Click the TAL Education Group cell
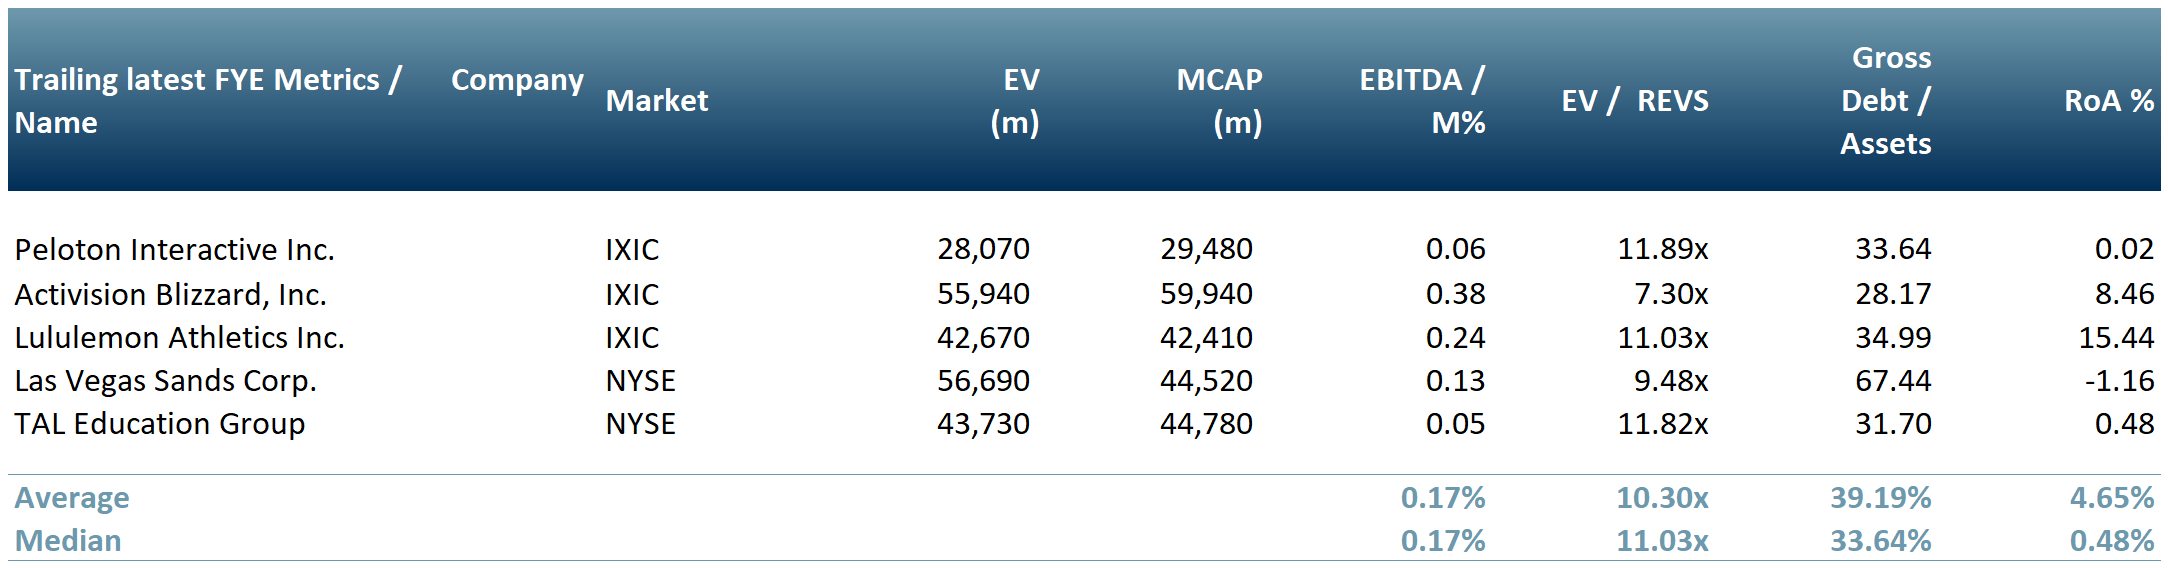 [x=159, y=424]
